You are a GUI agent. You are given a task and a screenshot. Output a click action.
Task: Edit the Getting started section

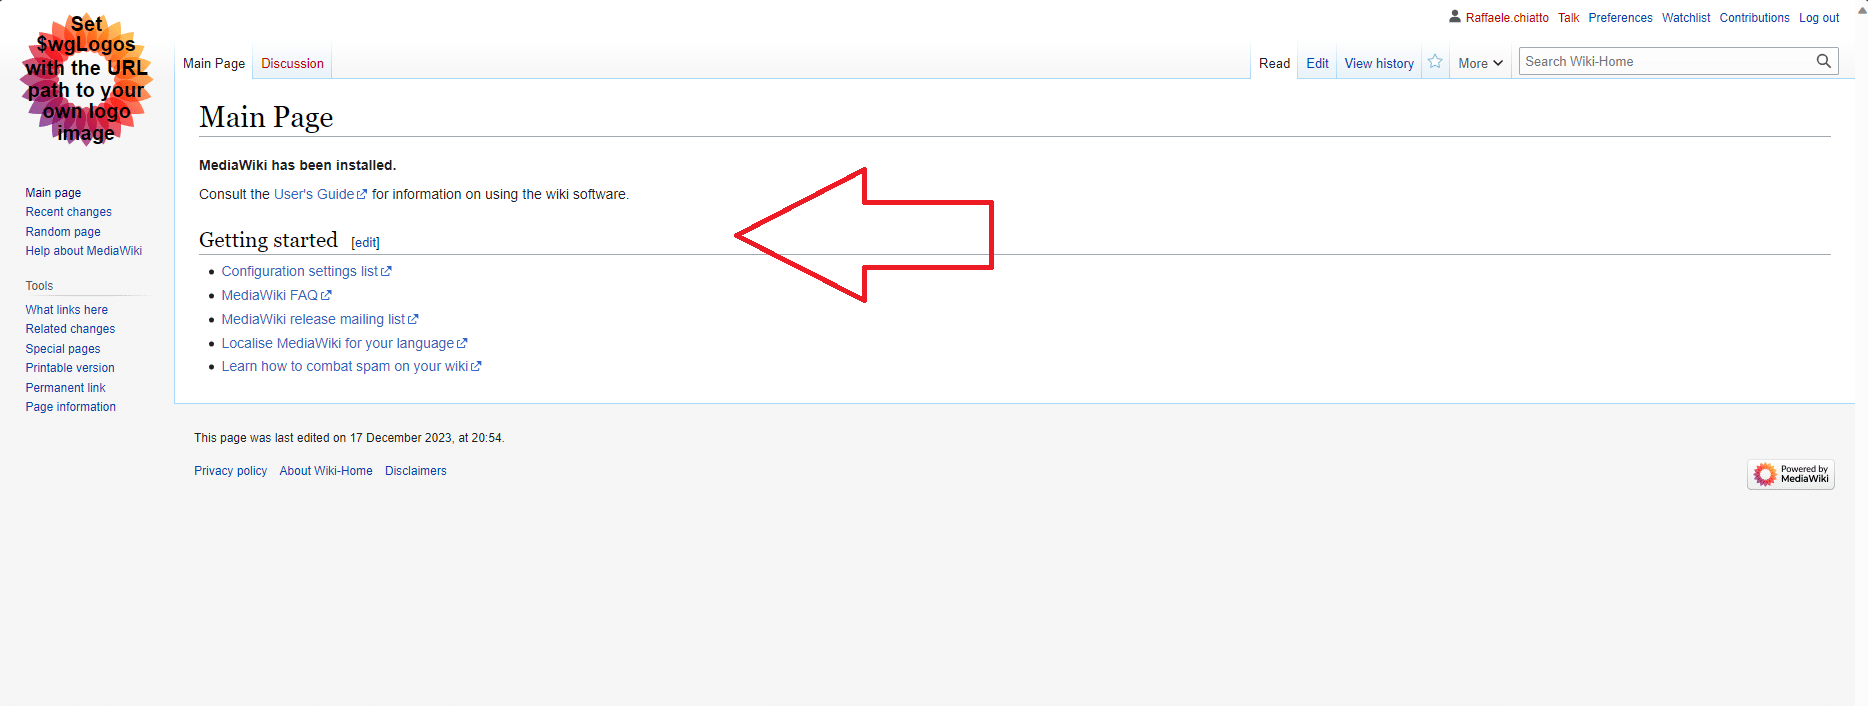[x=366, y=243]
